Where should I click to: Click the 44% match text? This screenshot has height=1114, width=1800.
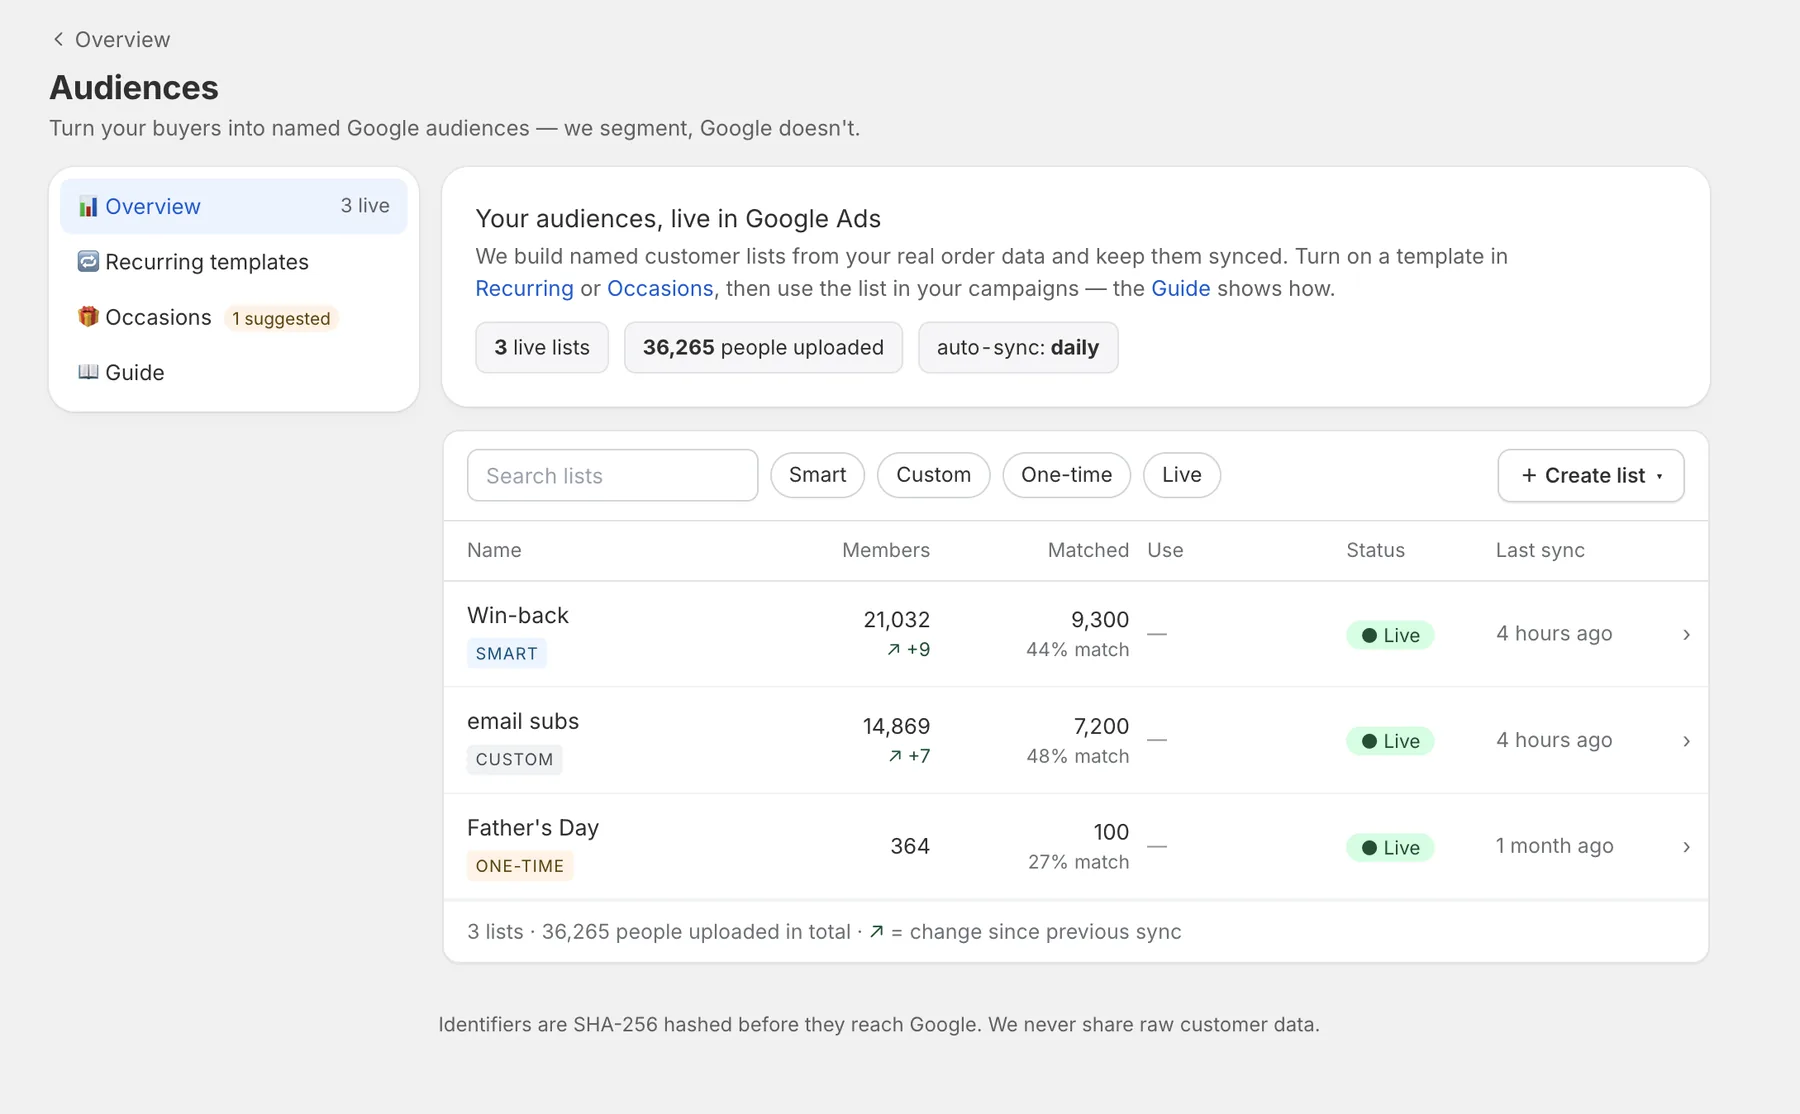coord(1077,650)
